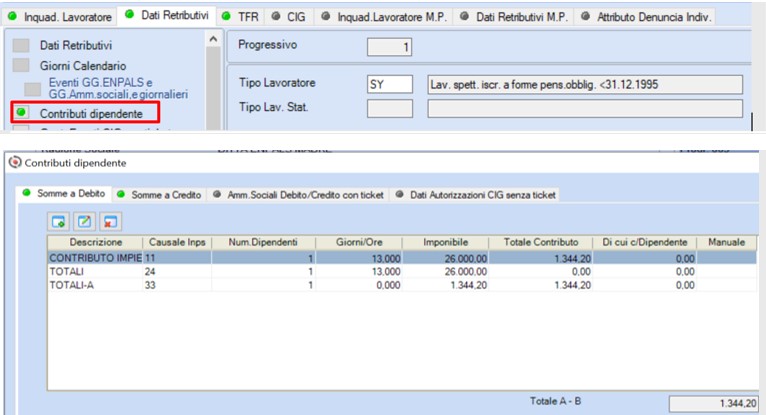
Task: Open Contributi dipendente in the side list
Action: click(x=91, y=114)
